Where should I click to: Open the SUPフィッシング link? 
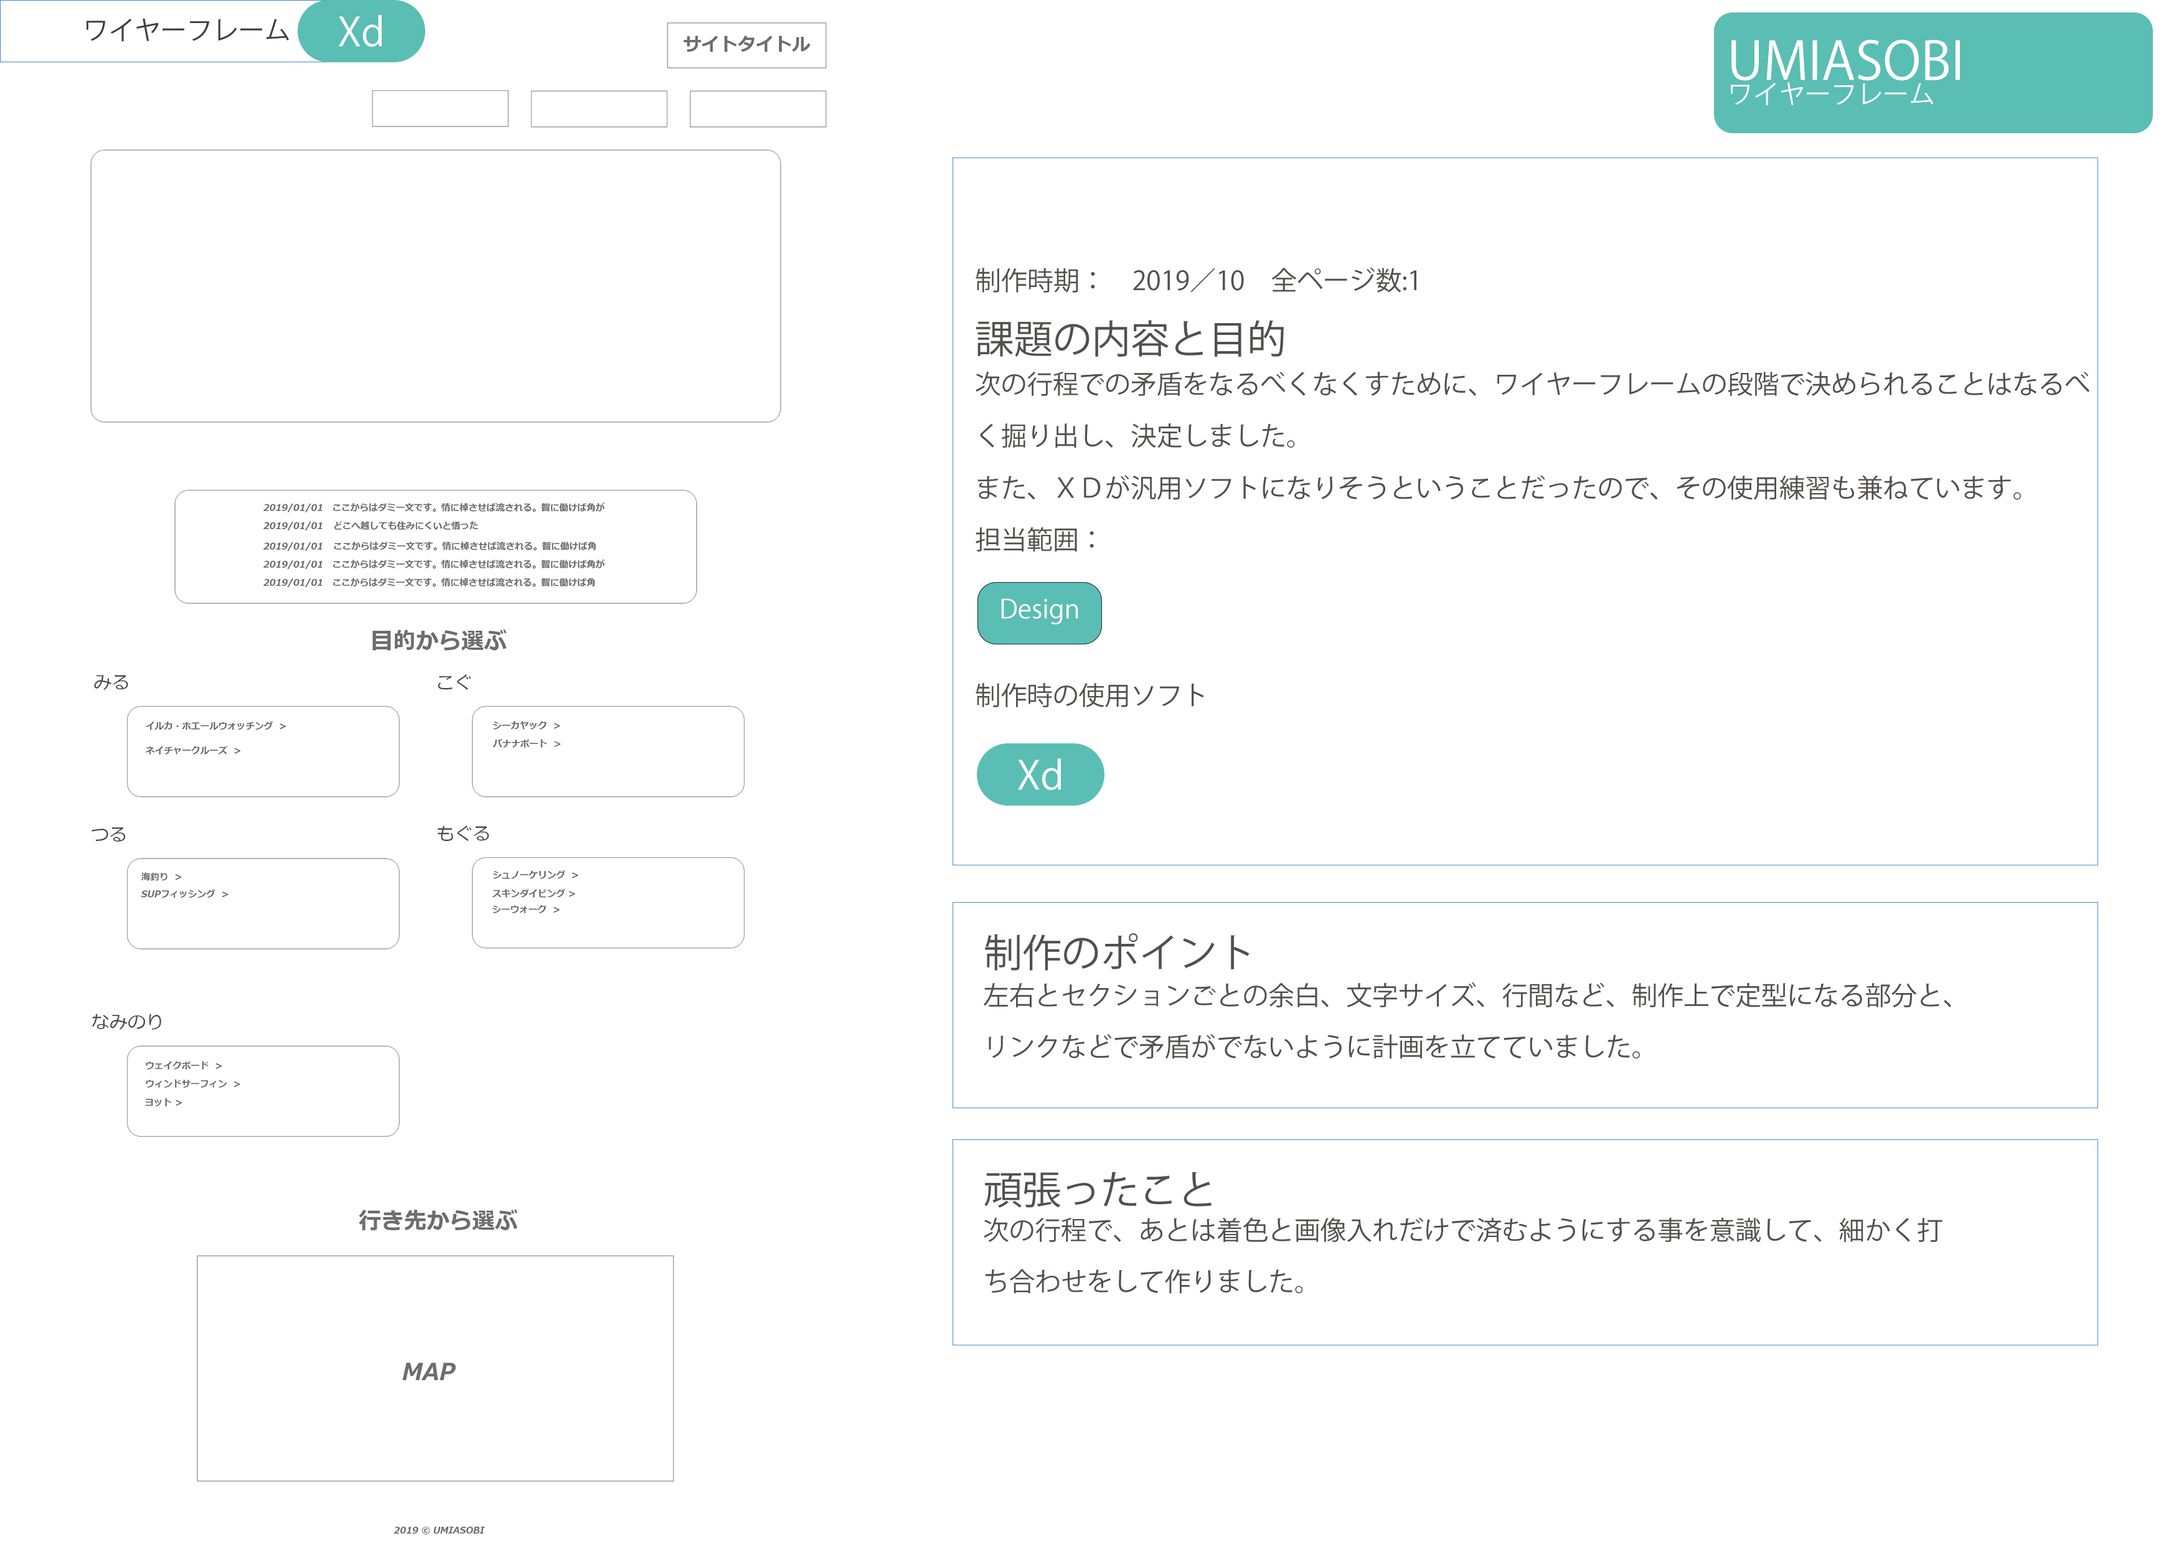pyautogui.click(x=184, y=894)
